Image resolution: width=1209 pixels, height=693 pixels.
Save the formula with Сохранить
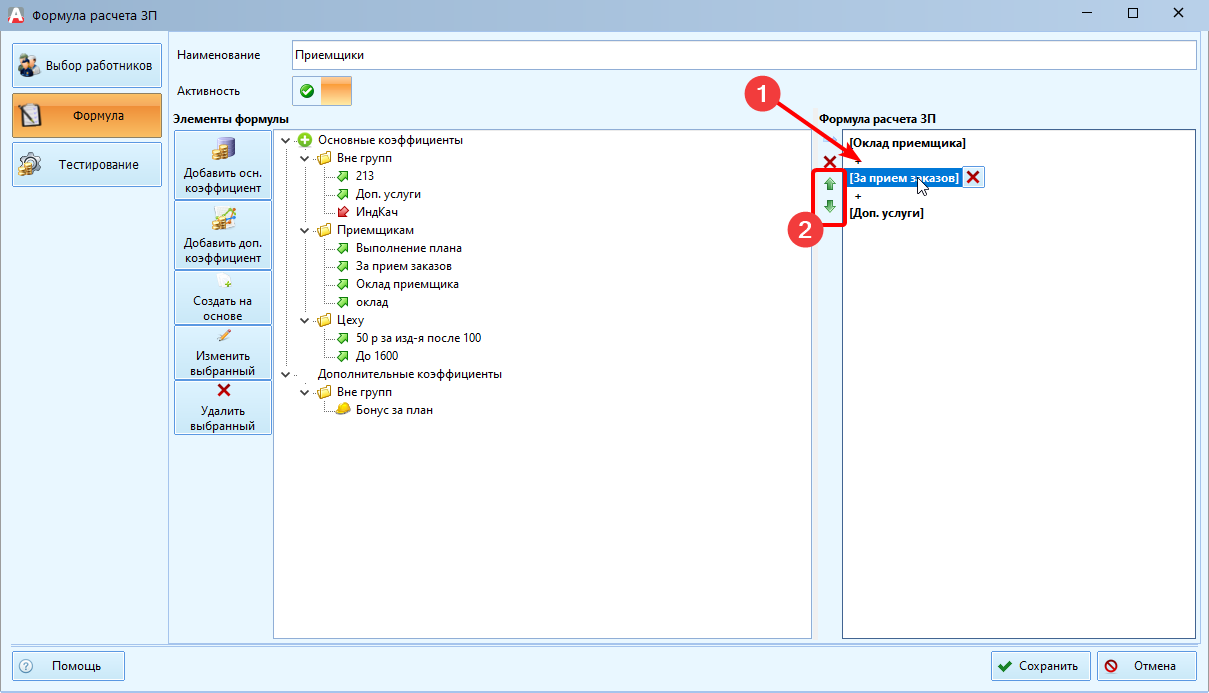(1039, 666)
